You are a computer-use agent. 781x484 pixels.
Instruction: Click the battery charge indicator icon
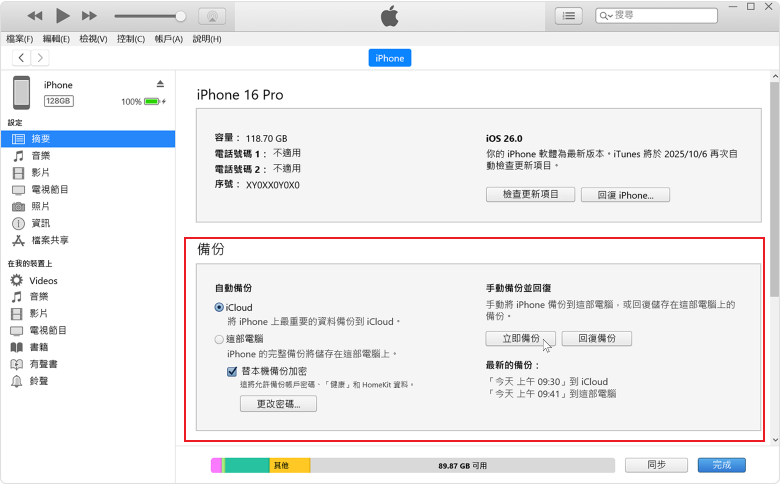[x=152, y=102]
